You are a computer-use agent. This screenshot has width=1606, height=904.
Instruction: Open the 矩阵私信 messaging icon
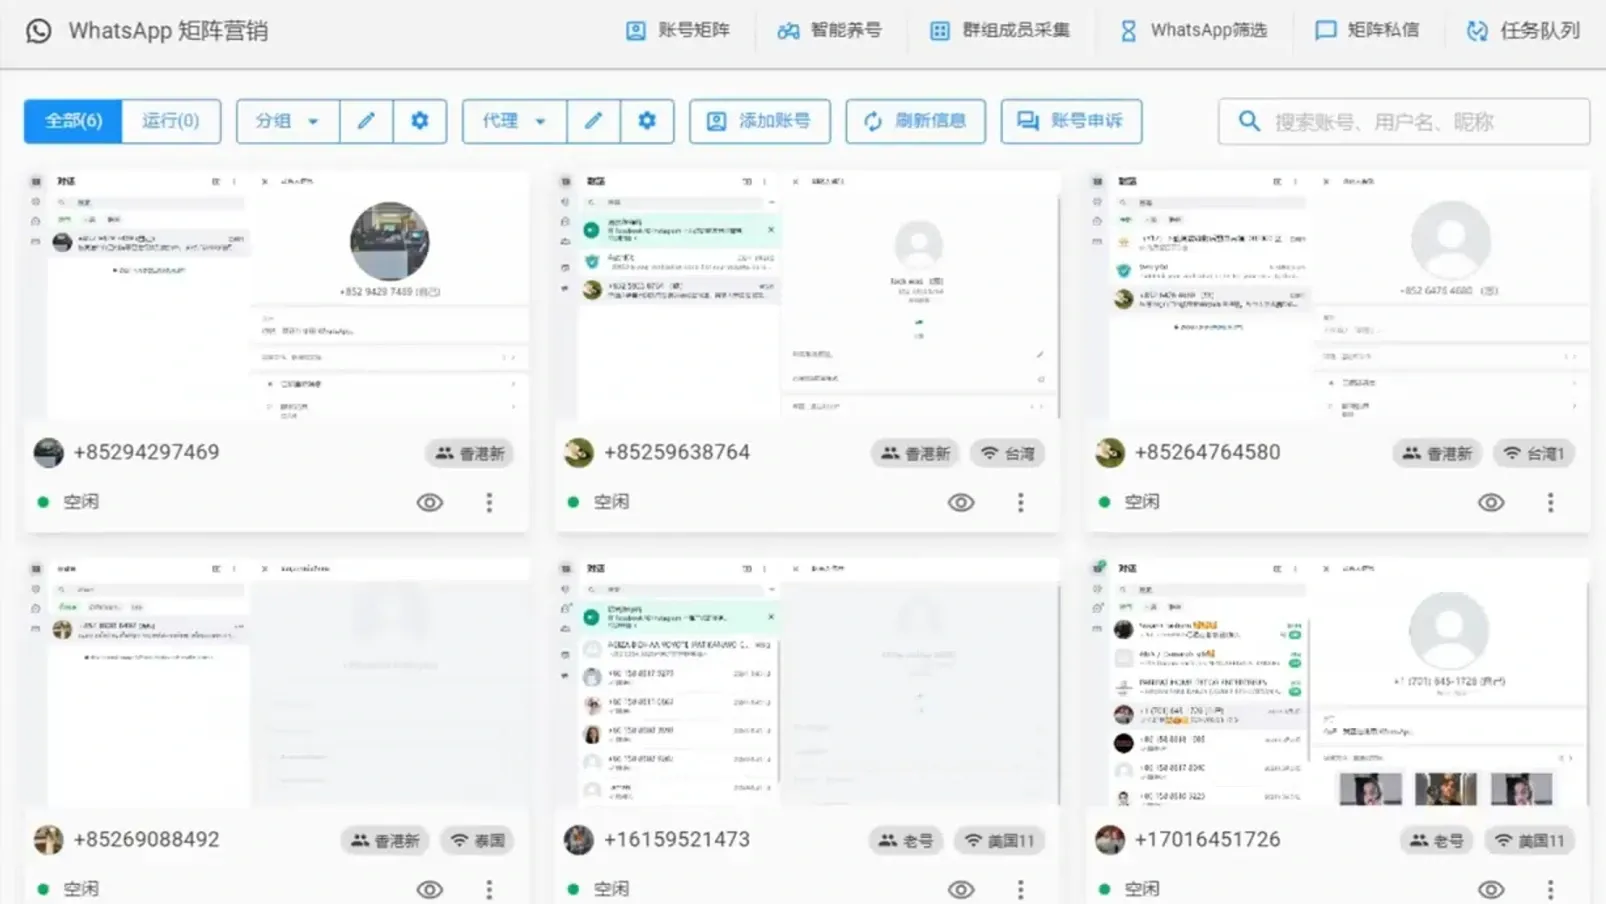pos(1325,30)
